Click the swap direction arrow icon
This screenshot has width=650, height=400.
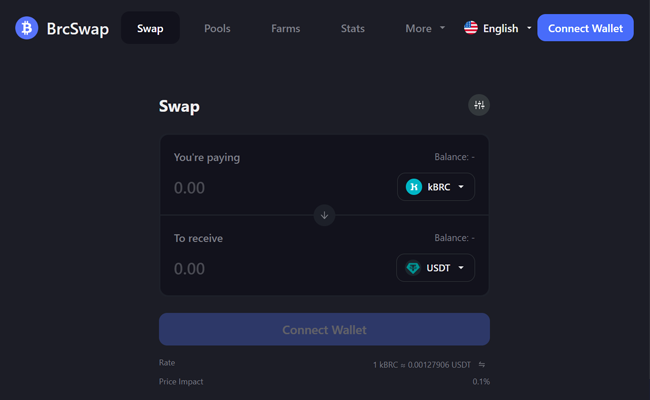click(x=324, y=216)
